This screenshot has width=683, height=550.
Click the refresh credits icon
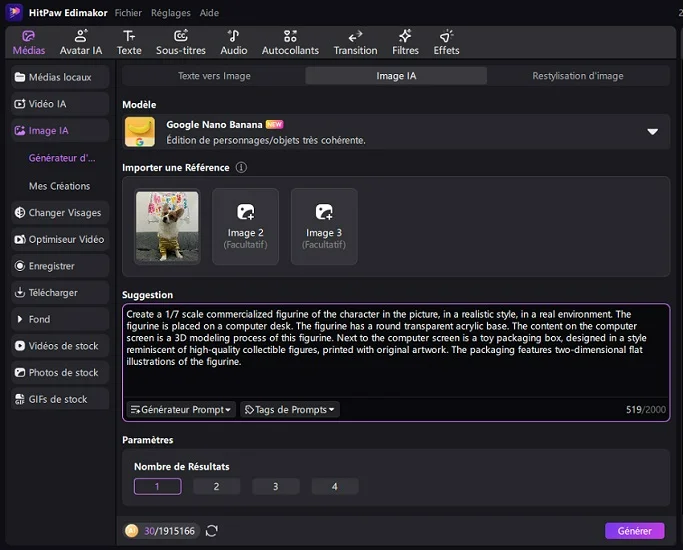click(x=211, y=531)
